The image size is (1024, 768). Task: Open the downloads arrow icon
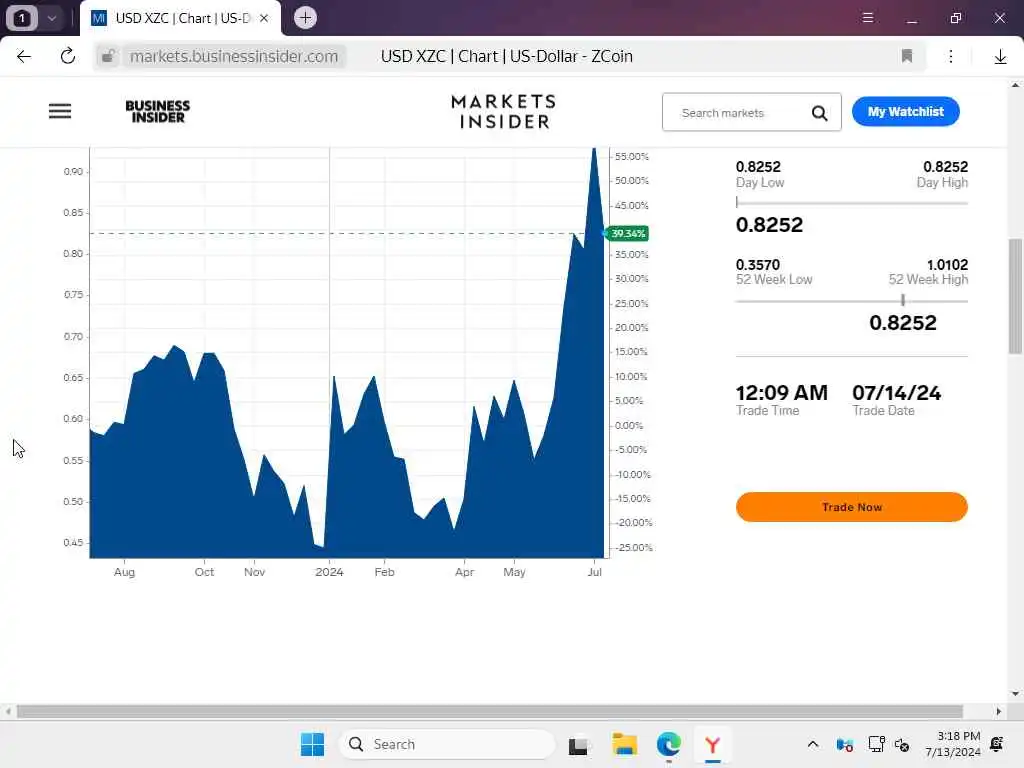pos(1000,57)
